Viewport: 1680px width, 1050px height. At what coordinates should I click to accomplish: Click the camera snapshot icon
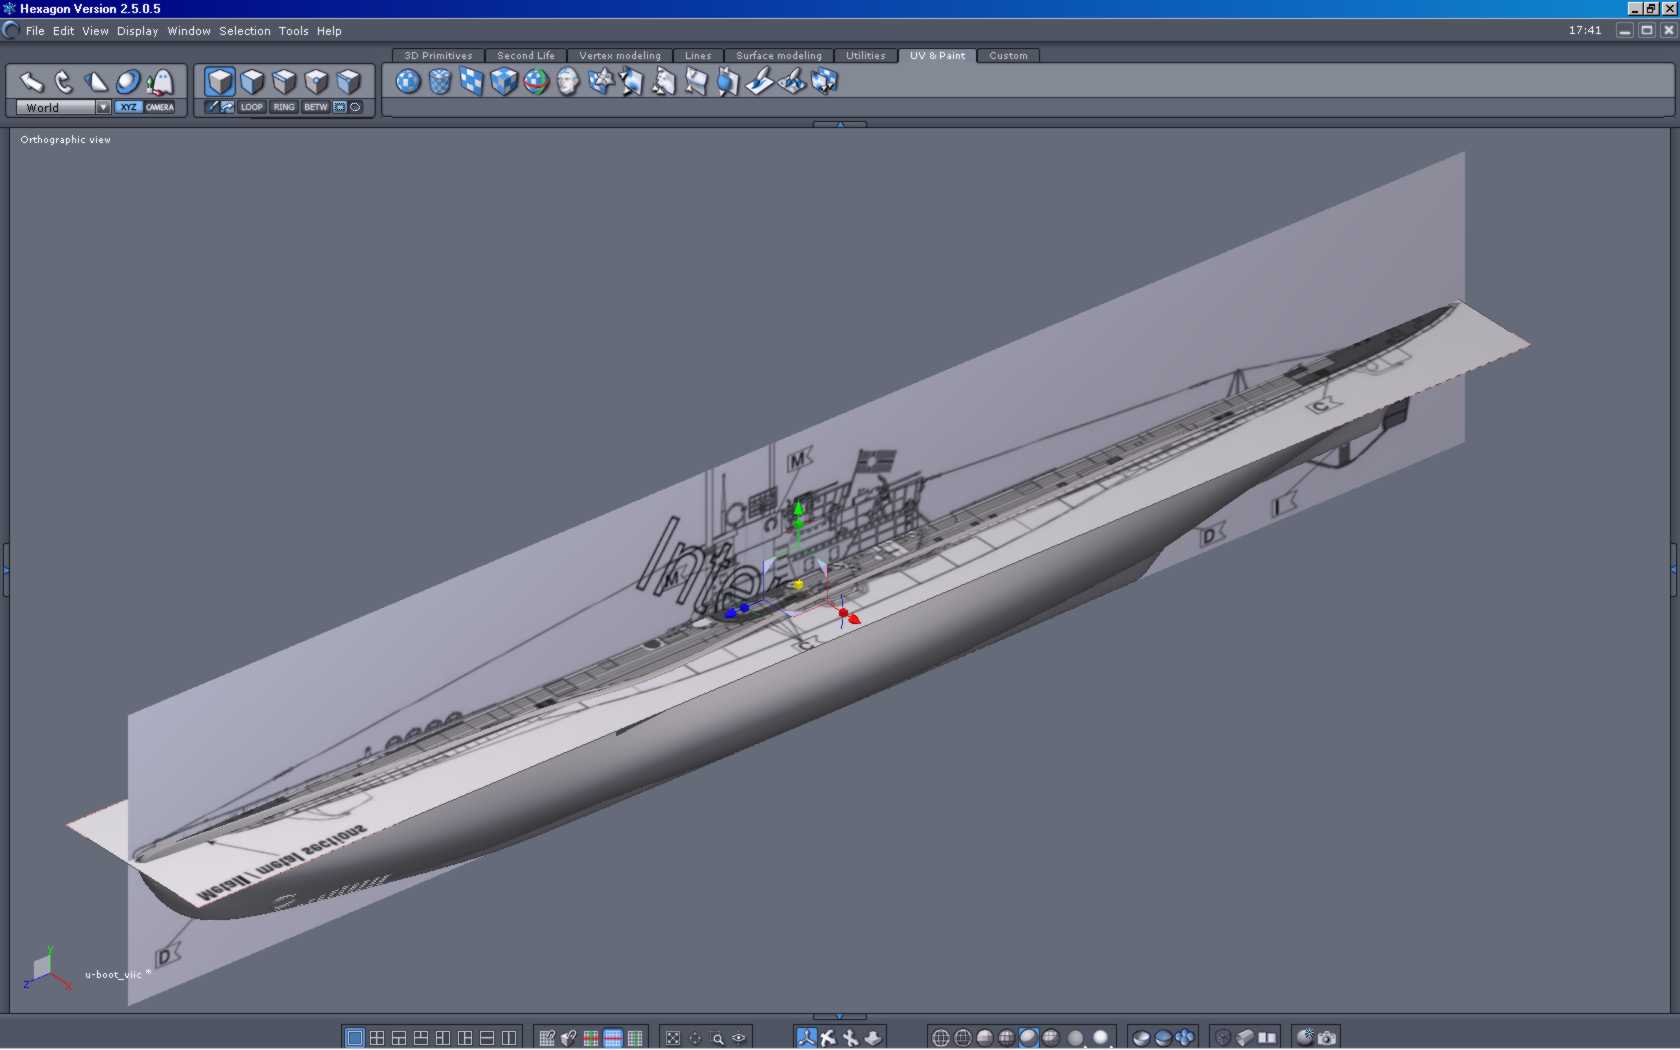click(1327, 1038)
